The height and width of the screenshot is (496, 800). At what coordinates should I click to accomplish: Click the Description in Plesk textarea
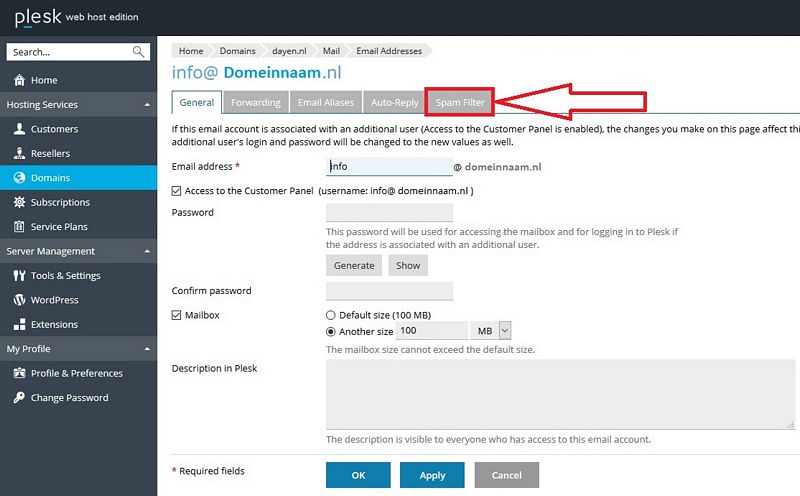point(561,394)
